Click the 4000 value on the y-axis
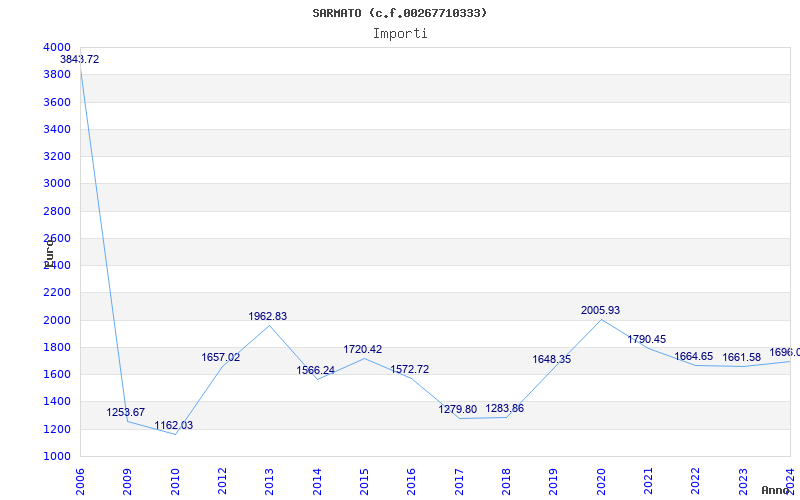The height and width of the screenshot is (500, 800). coord(58,47)
